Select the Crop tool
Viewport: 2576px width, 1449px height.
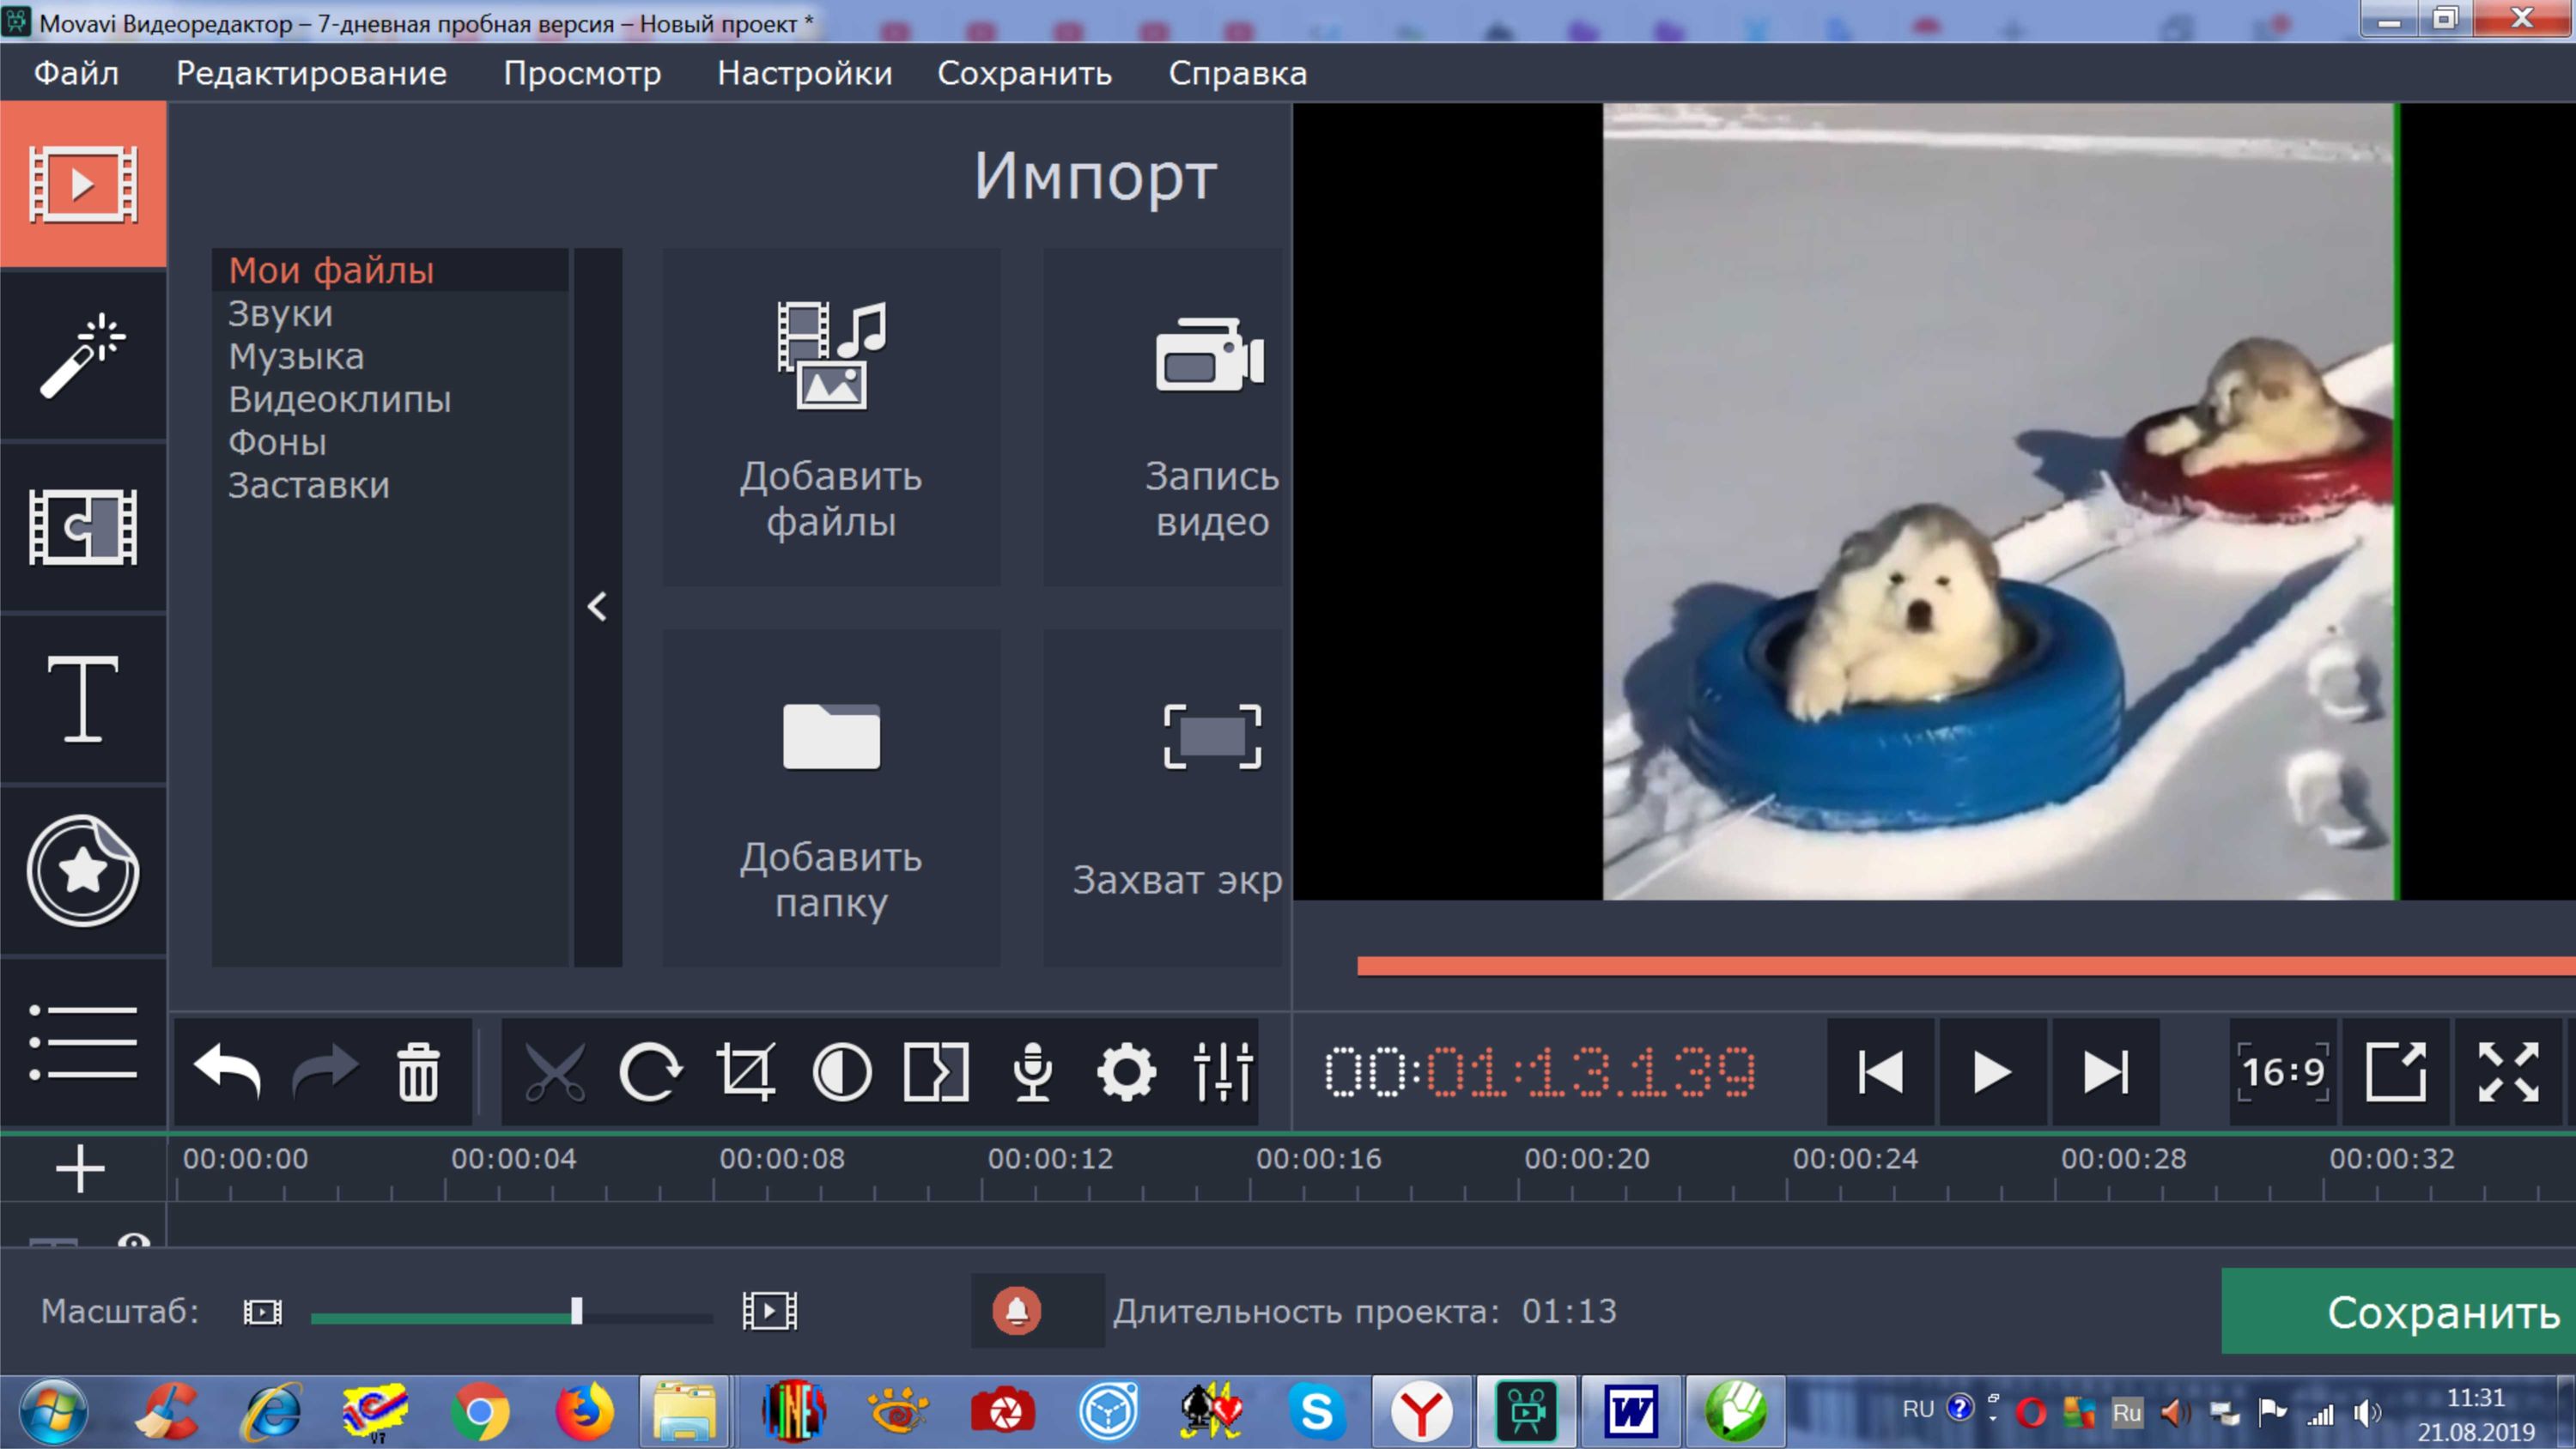tap(746, 1072)
